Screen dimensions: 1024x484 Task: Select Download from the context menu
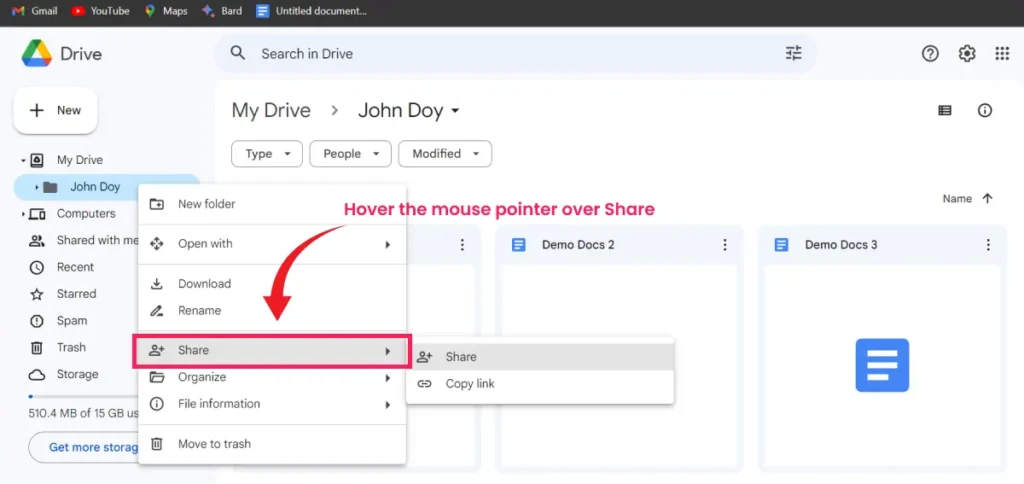click(204, 284)
